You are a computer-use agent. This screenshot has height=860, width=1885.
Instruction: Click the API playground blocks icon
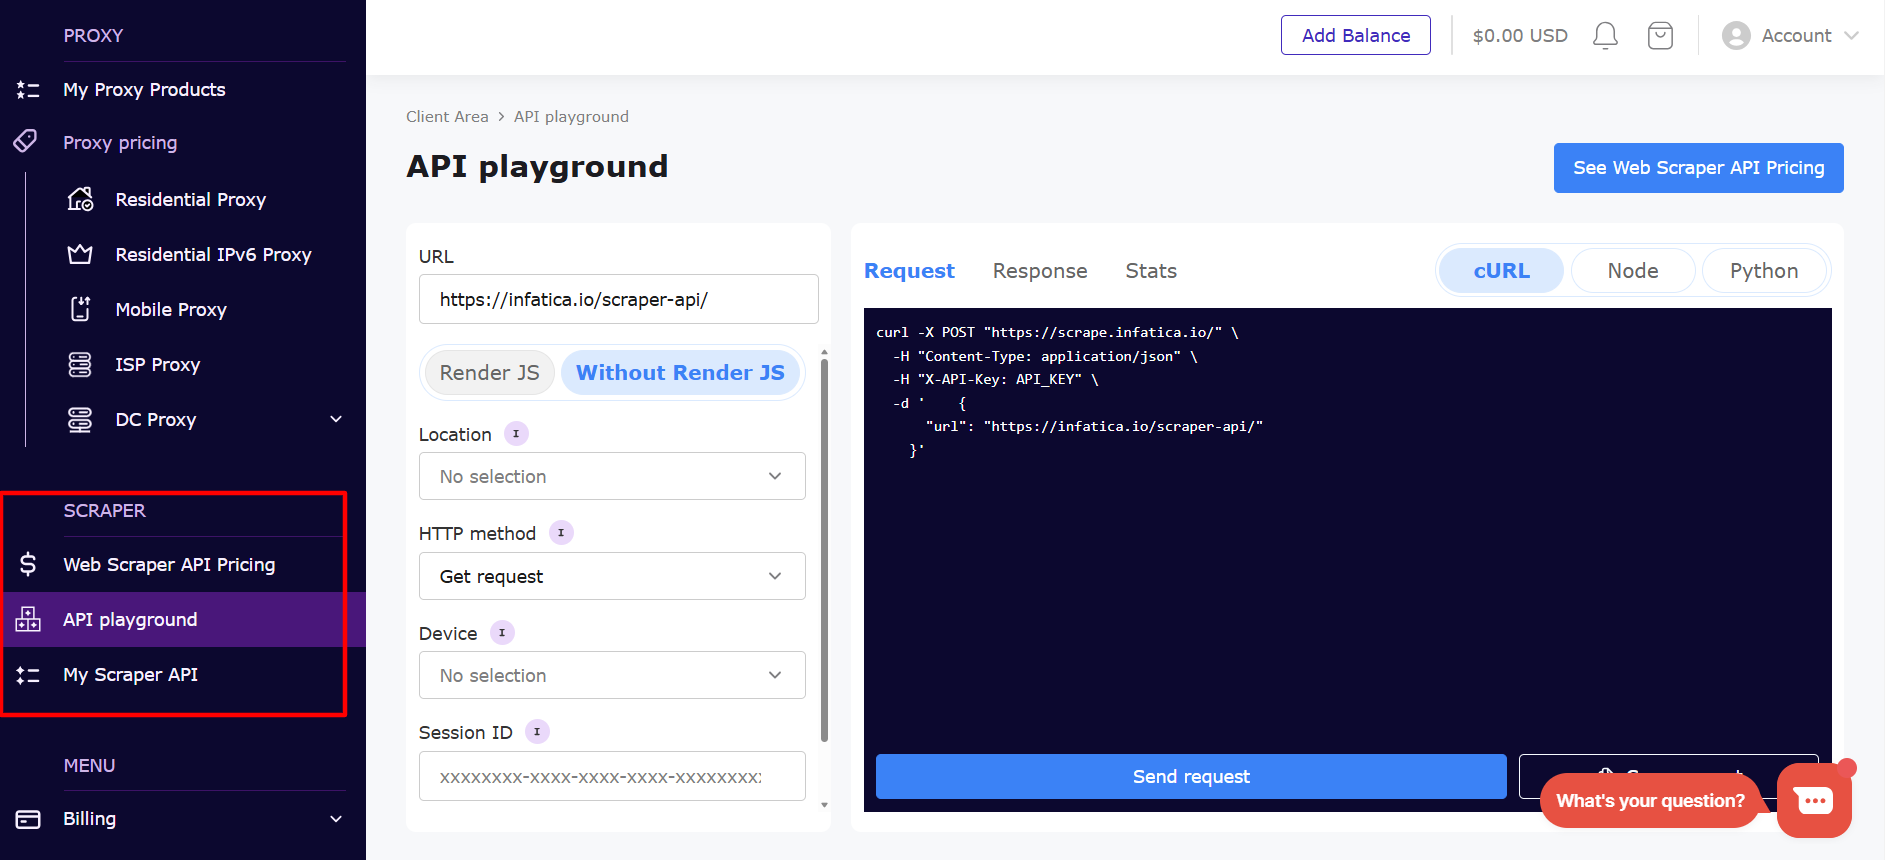pos(28,619)
